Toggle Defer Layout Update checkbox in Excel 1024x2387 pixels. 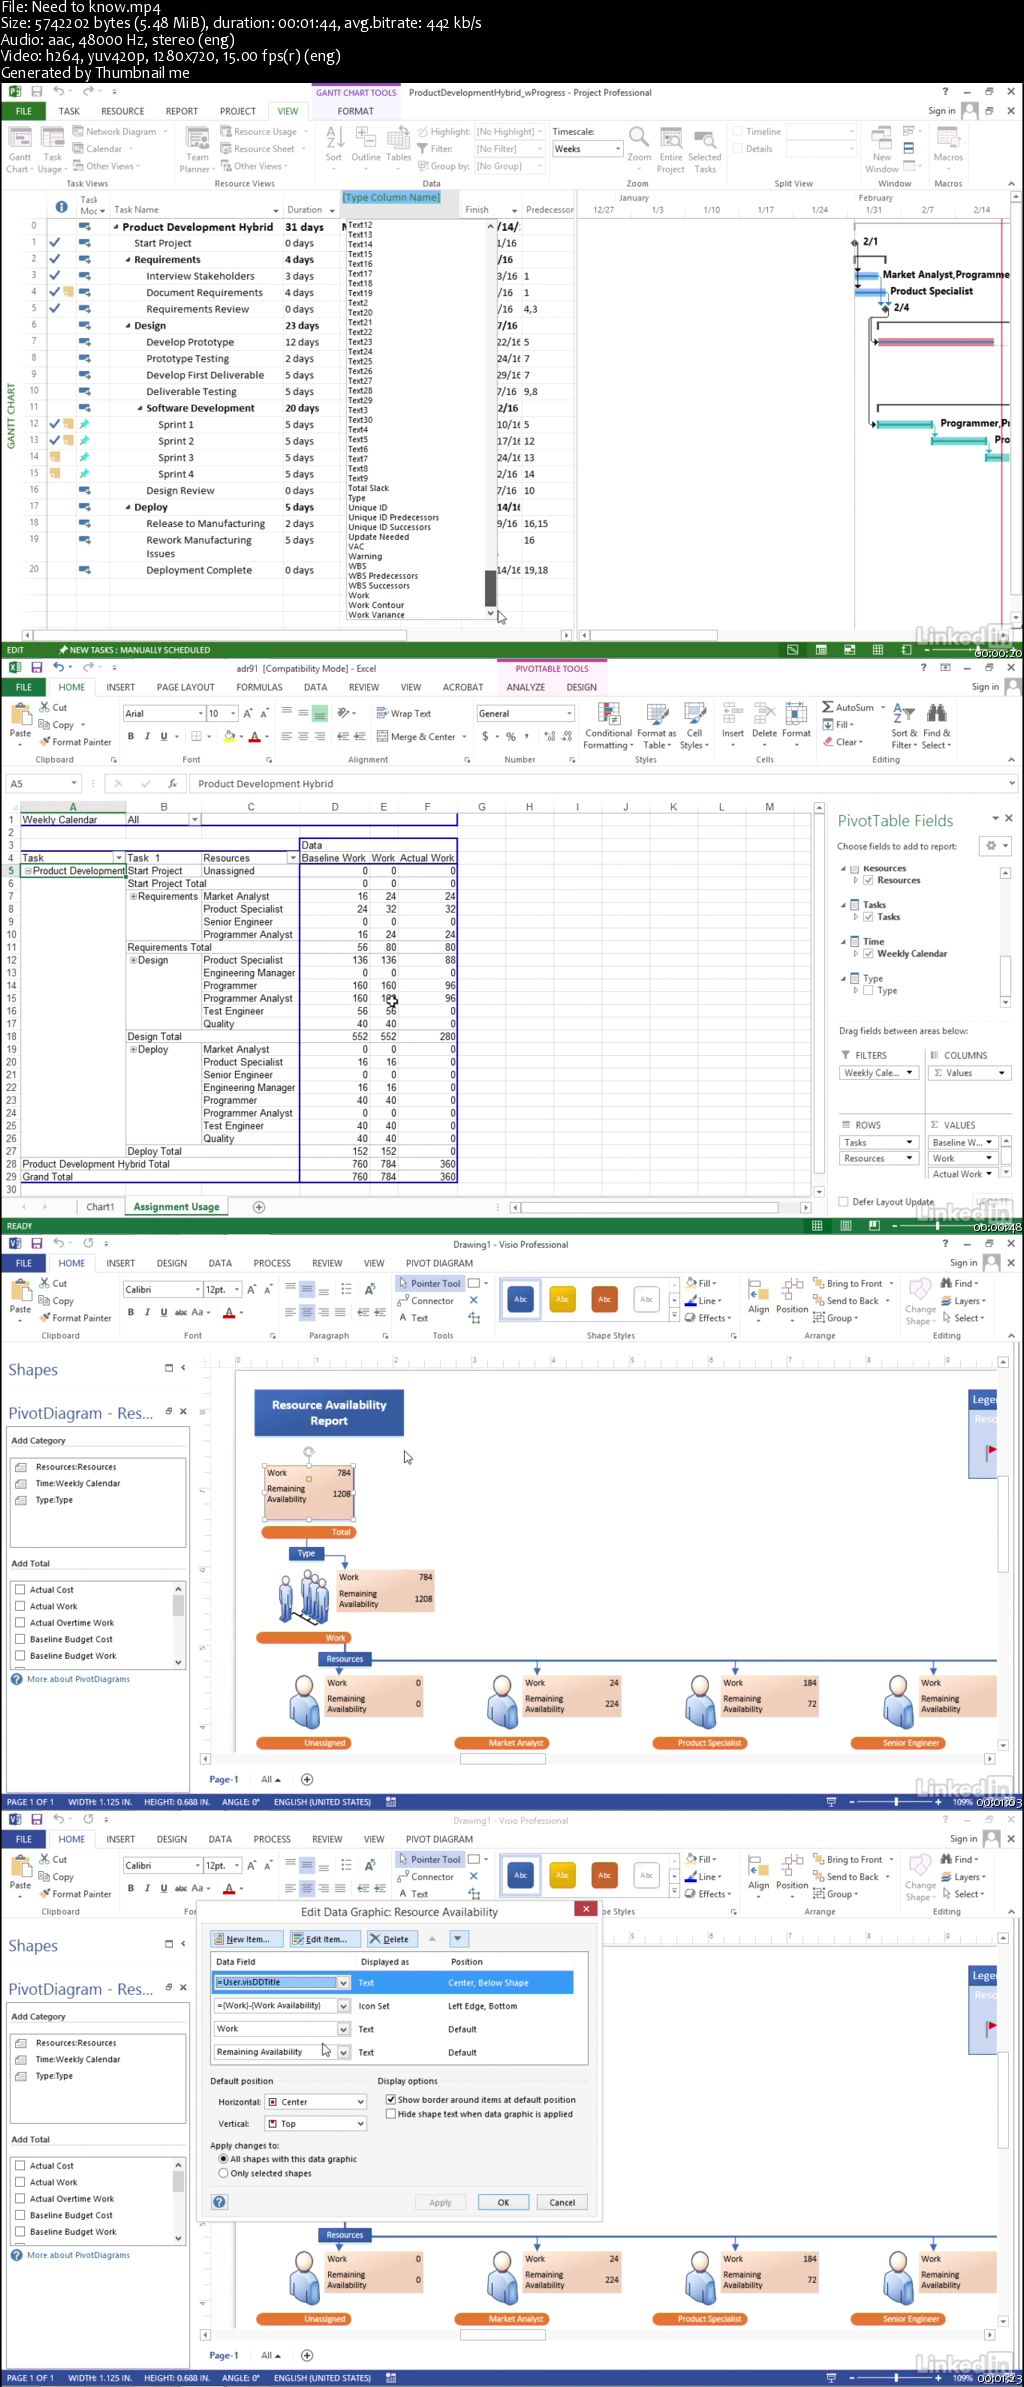point(843,1201)
